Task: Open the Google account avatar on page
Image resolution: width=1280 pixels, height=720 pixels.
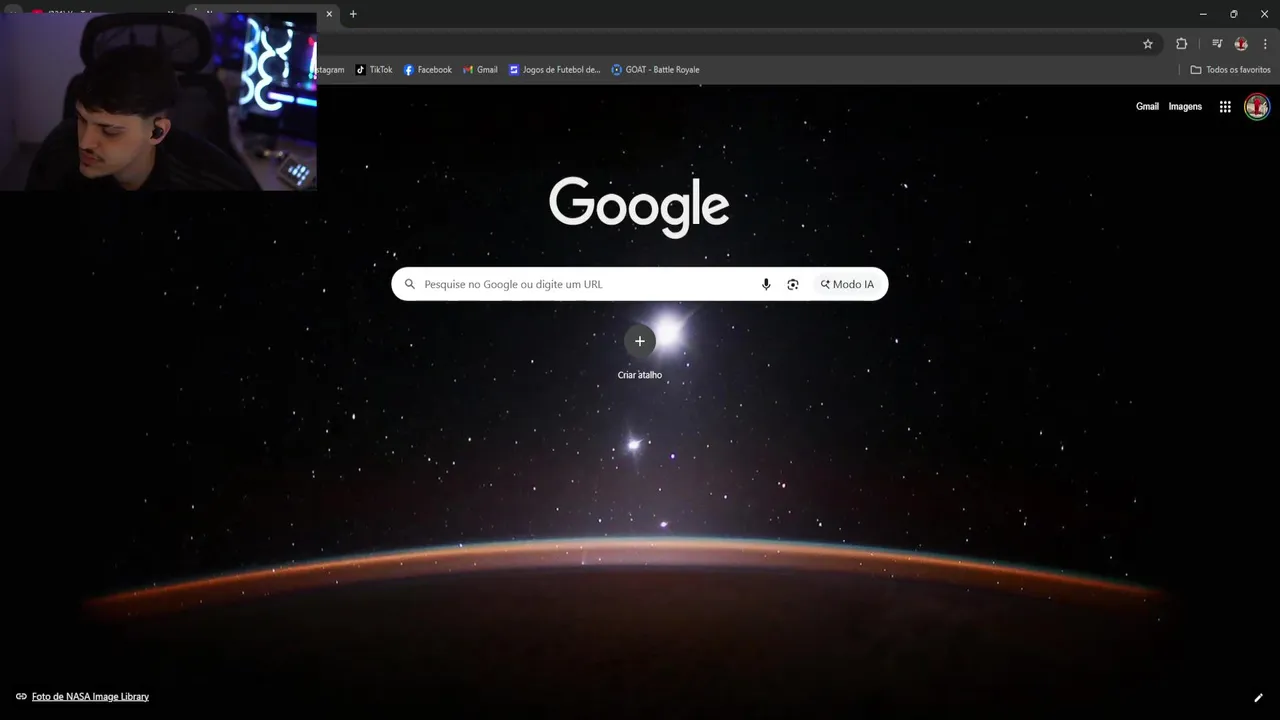Action: pyautogui.click(x=1257, y=106)
